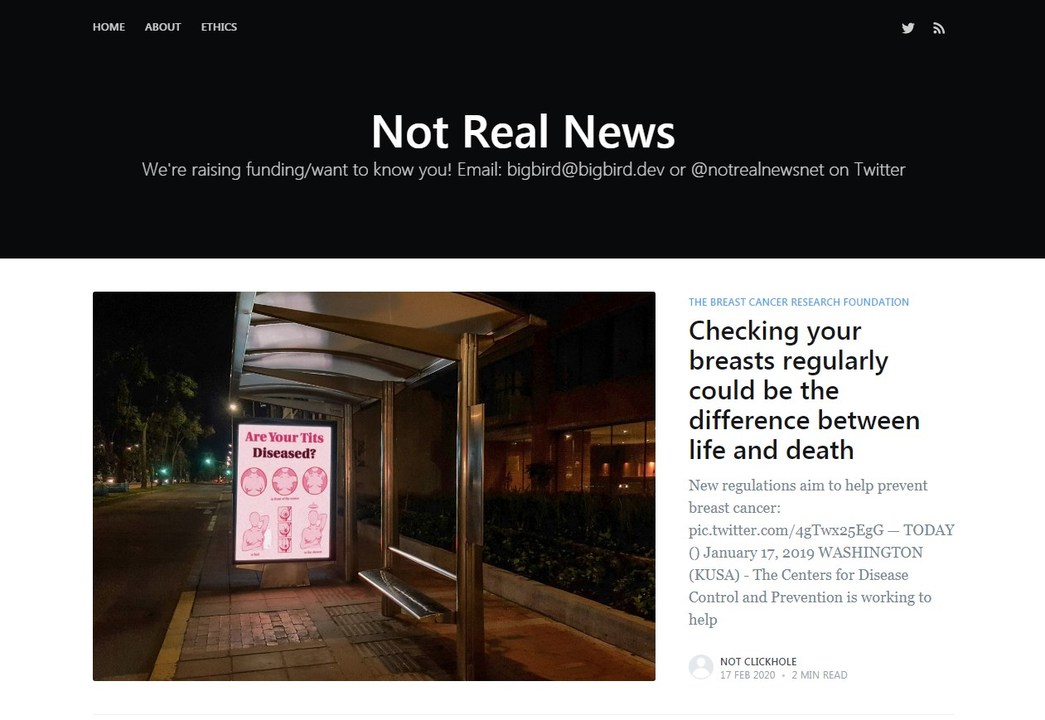Click the Not Real News site title

click(522, 131)
